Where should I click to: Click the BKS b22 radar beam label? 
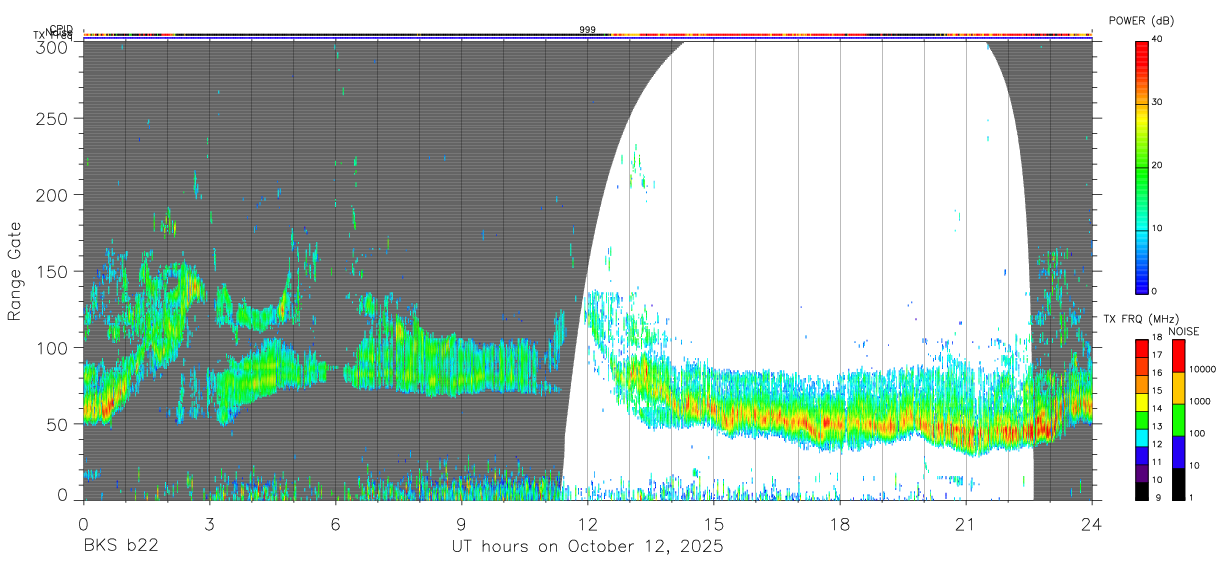coord(120,547)
